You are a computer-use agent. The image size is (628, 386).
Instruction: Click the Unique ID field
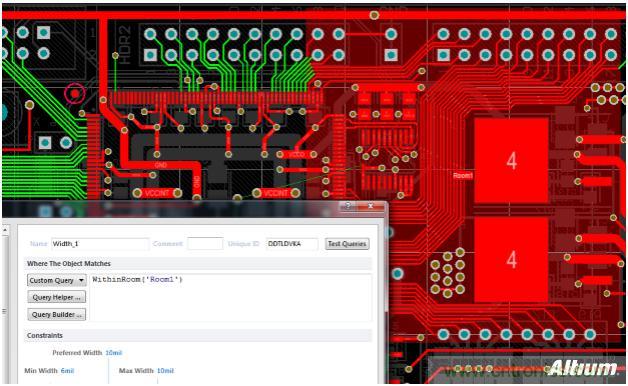pyautogui.click(x=292, y=243)
